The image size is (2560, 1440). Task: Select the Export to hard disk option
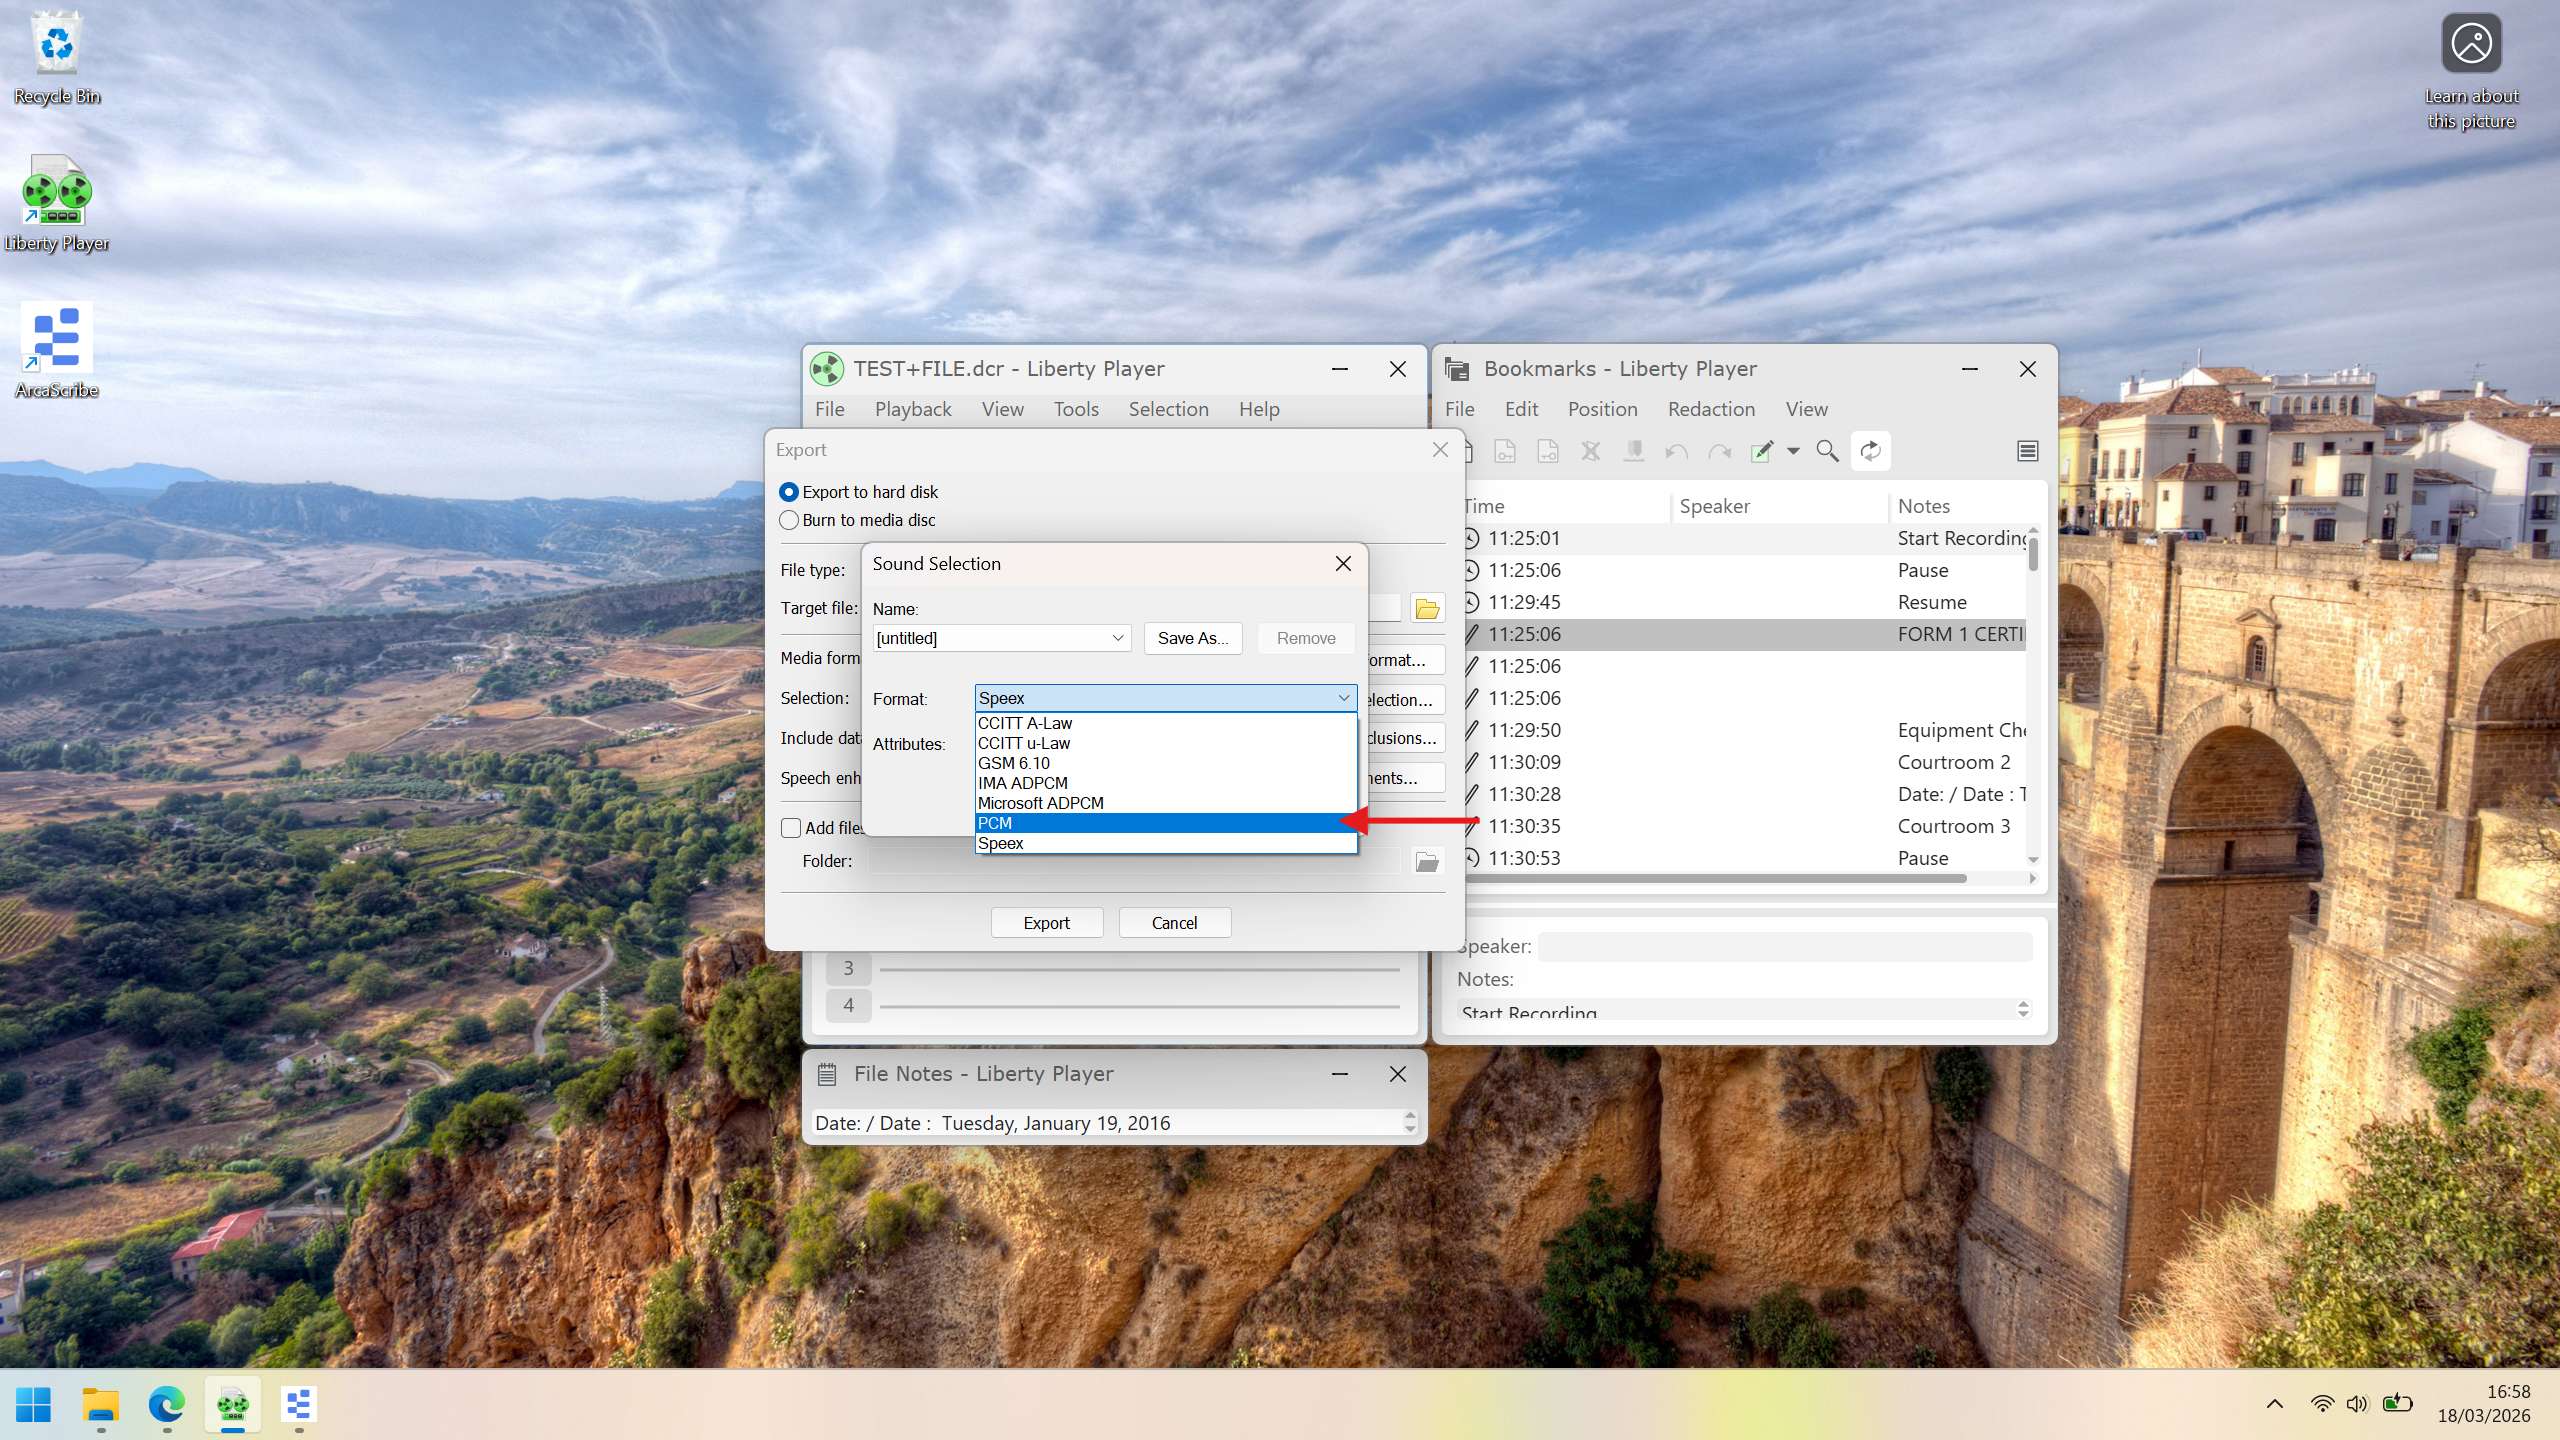click(x=789, y=491)
